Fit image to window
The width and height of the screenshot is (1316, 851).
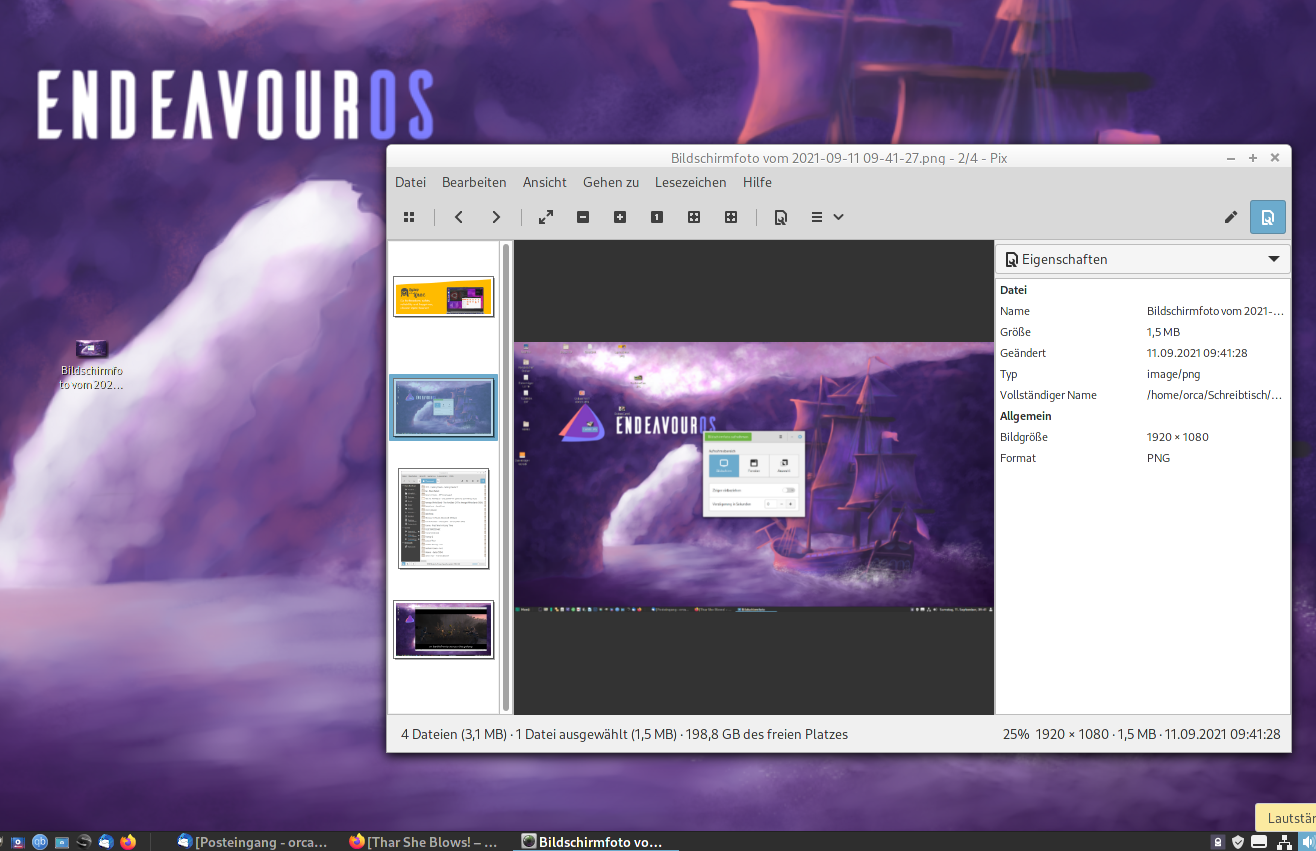click(694, 217)
